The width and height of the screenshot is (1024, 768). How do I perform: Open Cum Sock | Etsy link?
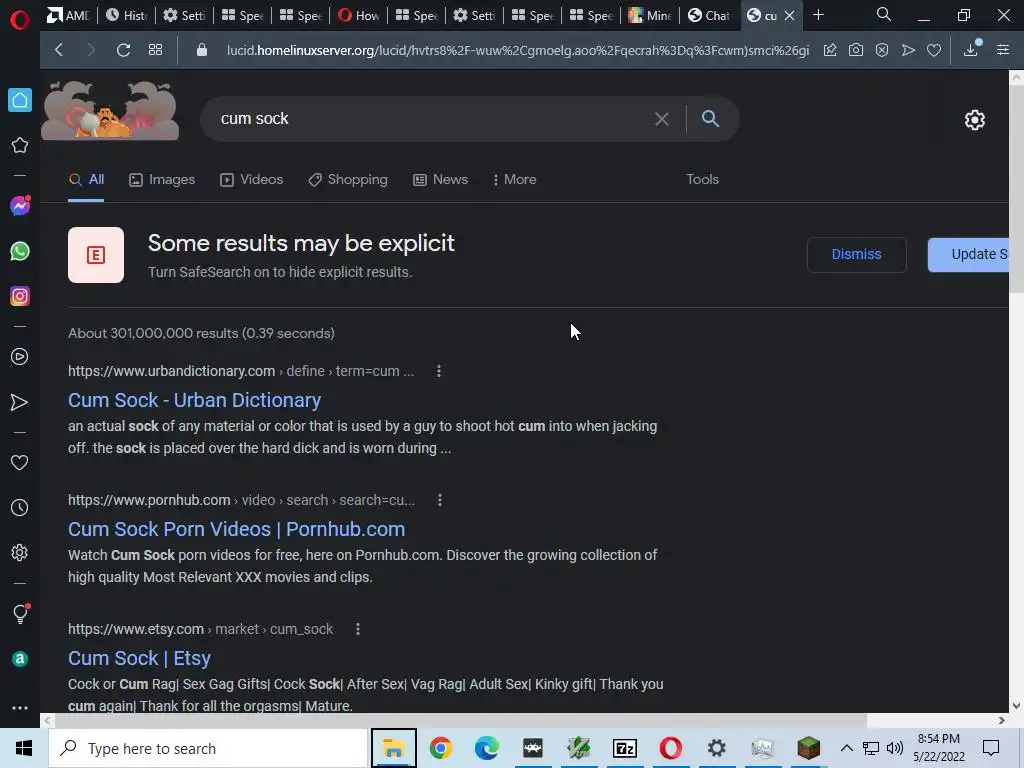tap(139, 658)
